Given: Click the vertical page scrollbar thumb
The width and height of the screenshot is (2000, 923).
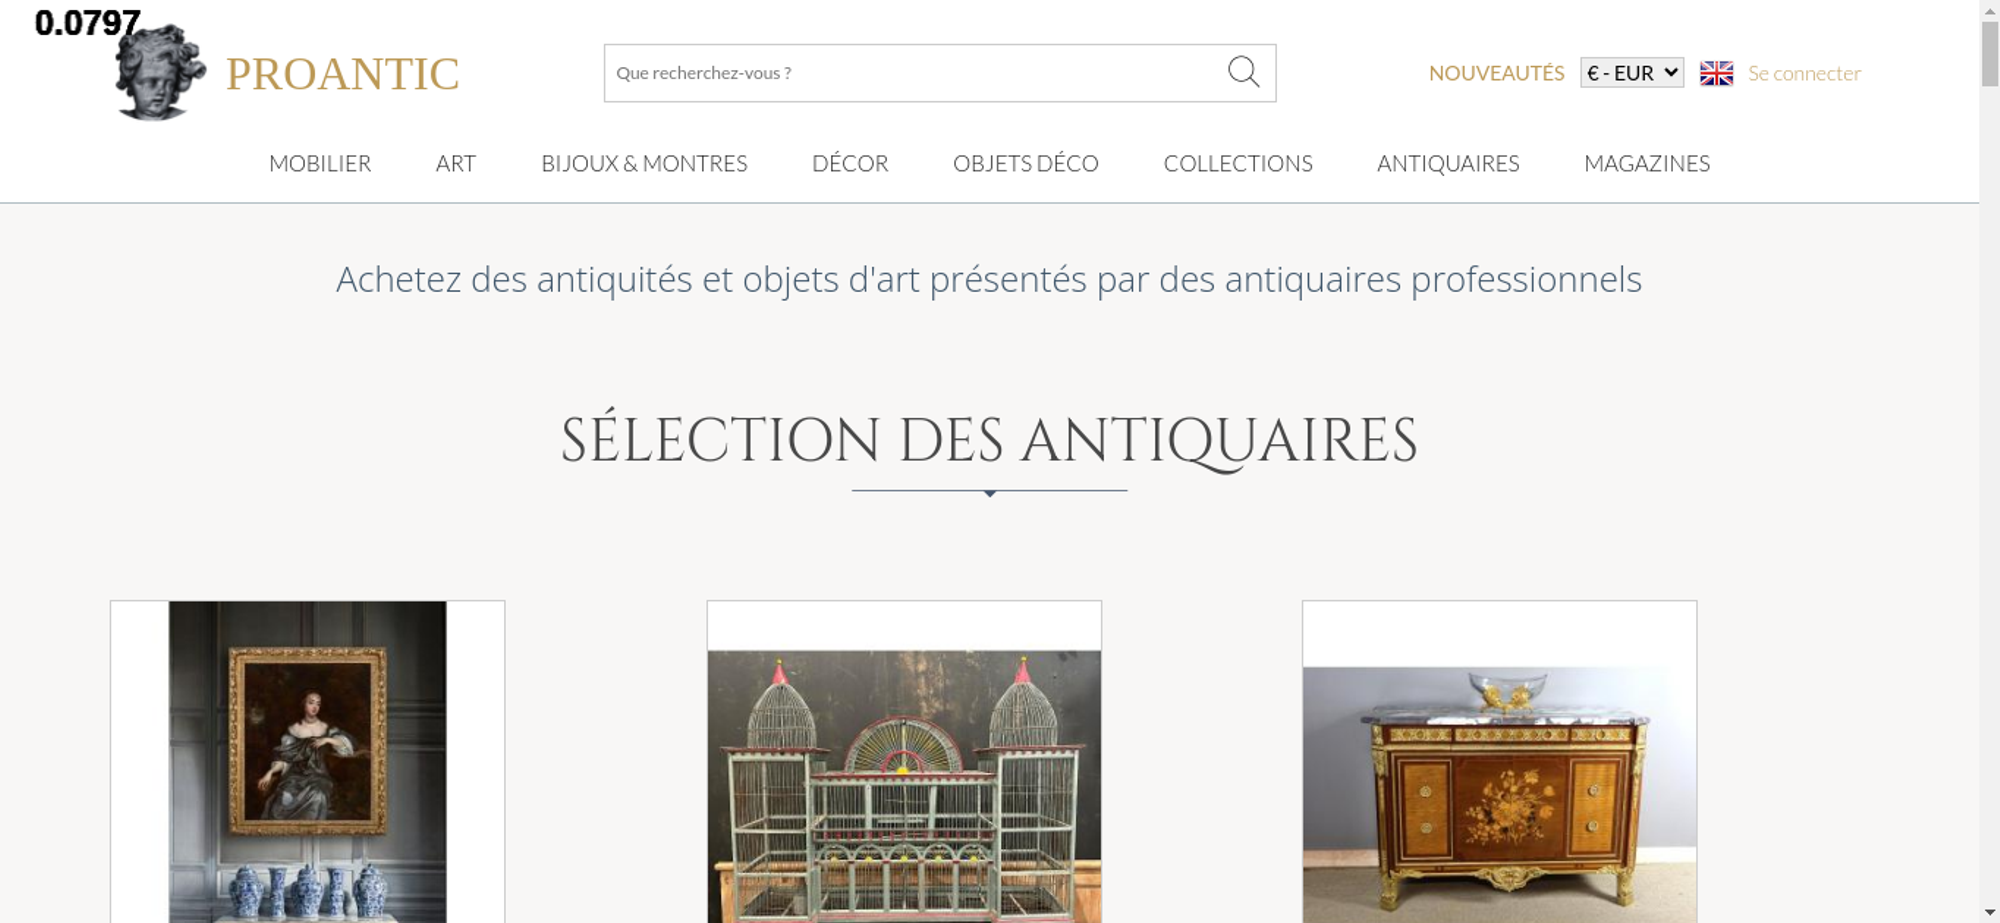Looking at the screenshot, I should tap(1989, 54).
